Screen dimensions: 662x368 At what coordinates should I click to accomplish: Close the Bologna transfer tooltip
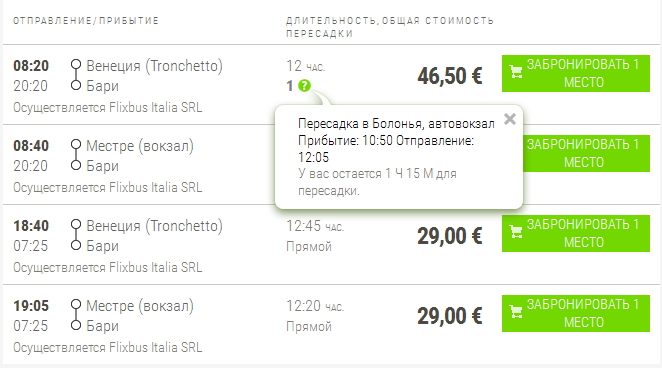(510, 119)
